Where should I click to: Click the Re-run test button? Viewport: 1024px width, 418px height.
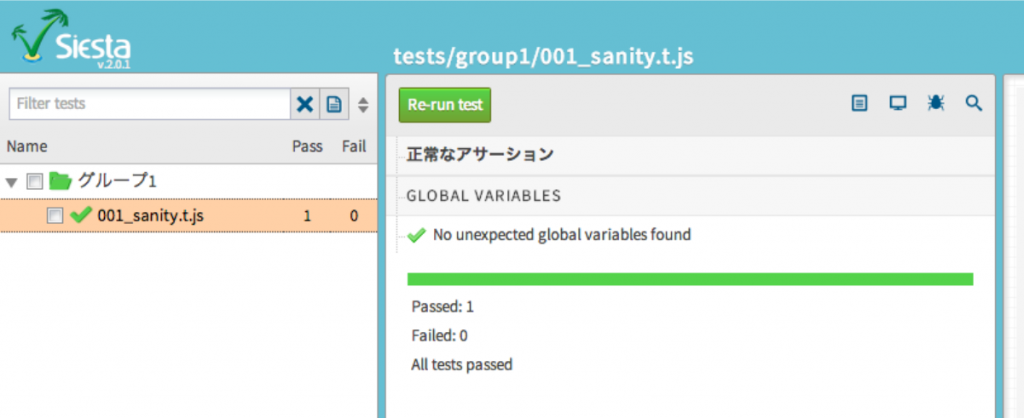click(445, 104)
